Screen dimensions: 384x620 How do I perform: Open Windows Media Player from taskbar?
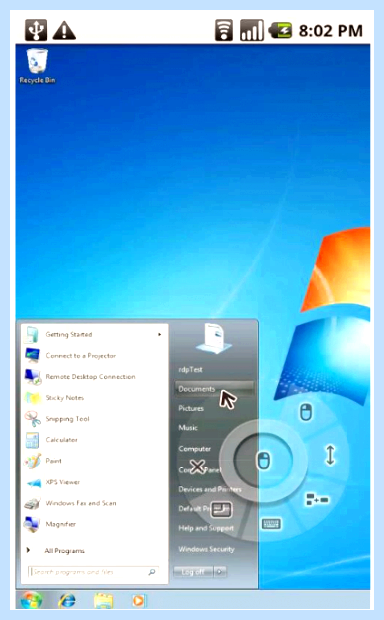point(138,601)
